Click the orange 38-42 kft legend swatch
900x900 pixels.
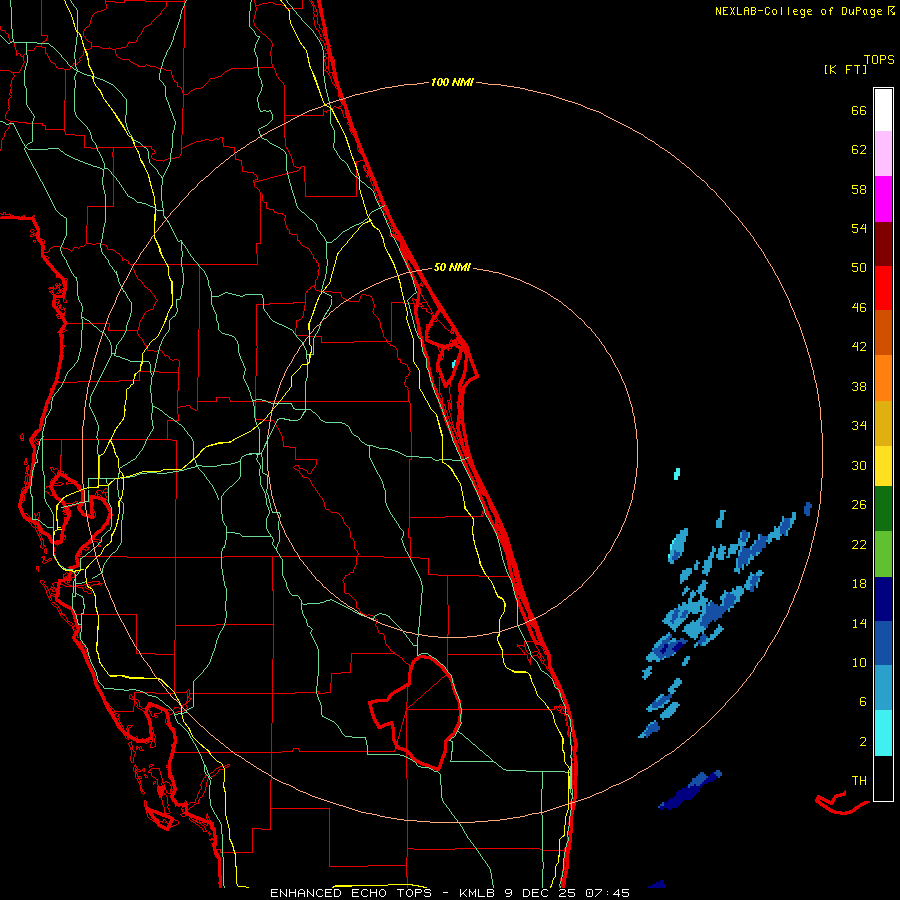coord(883,378)
